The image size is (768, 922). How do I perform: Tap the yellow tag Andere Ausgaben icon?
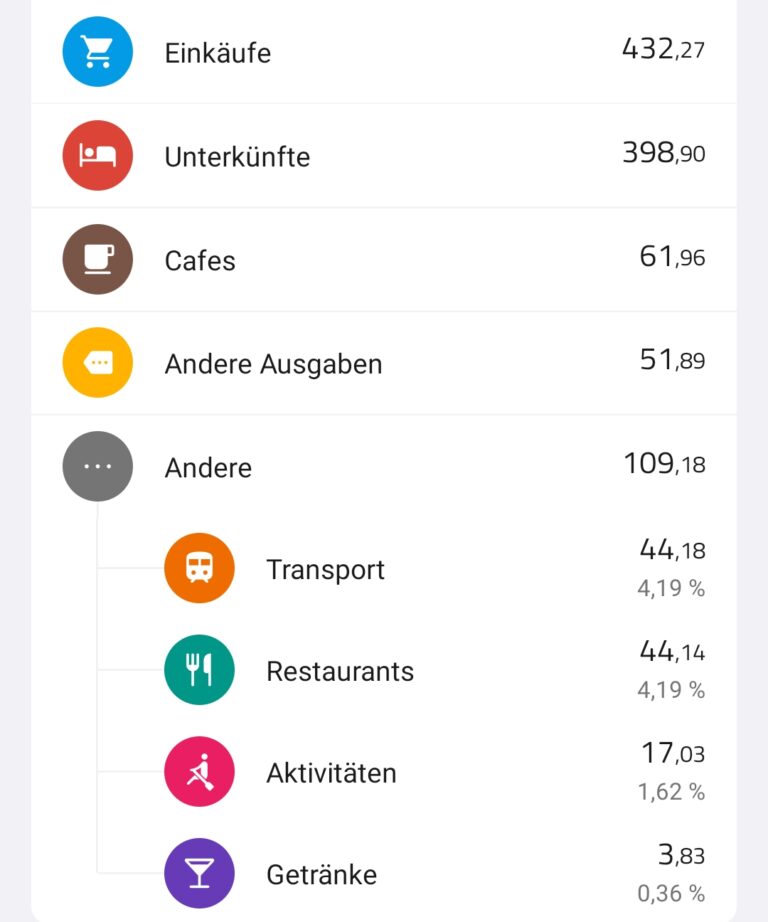(x=98, y=363)
